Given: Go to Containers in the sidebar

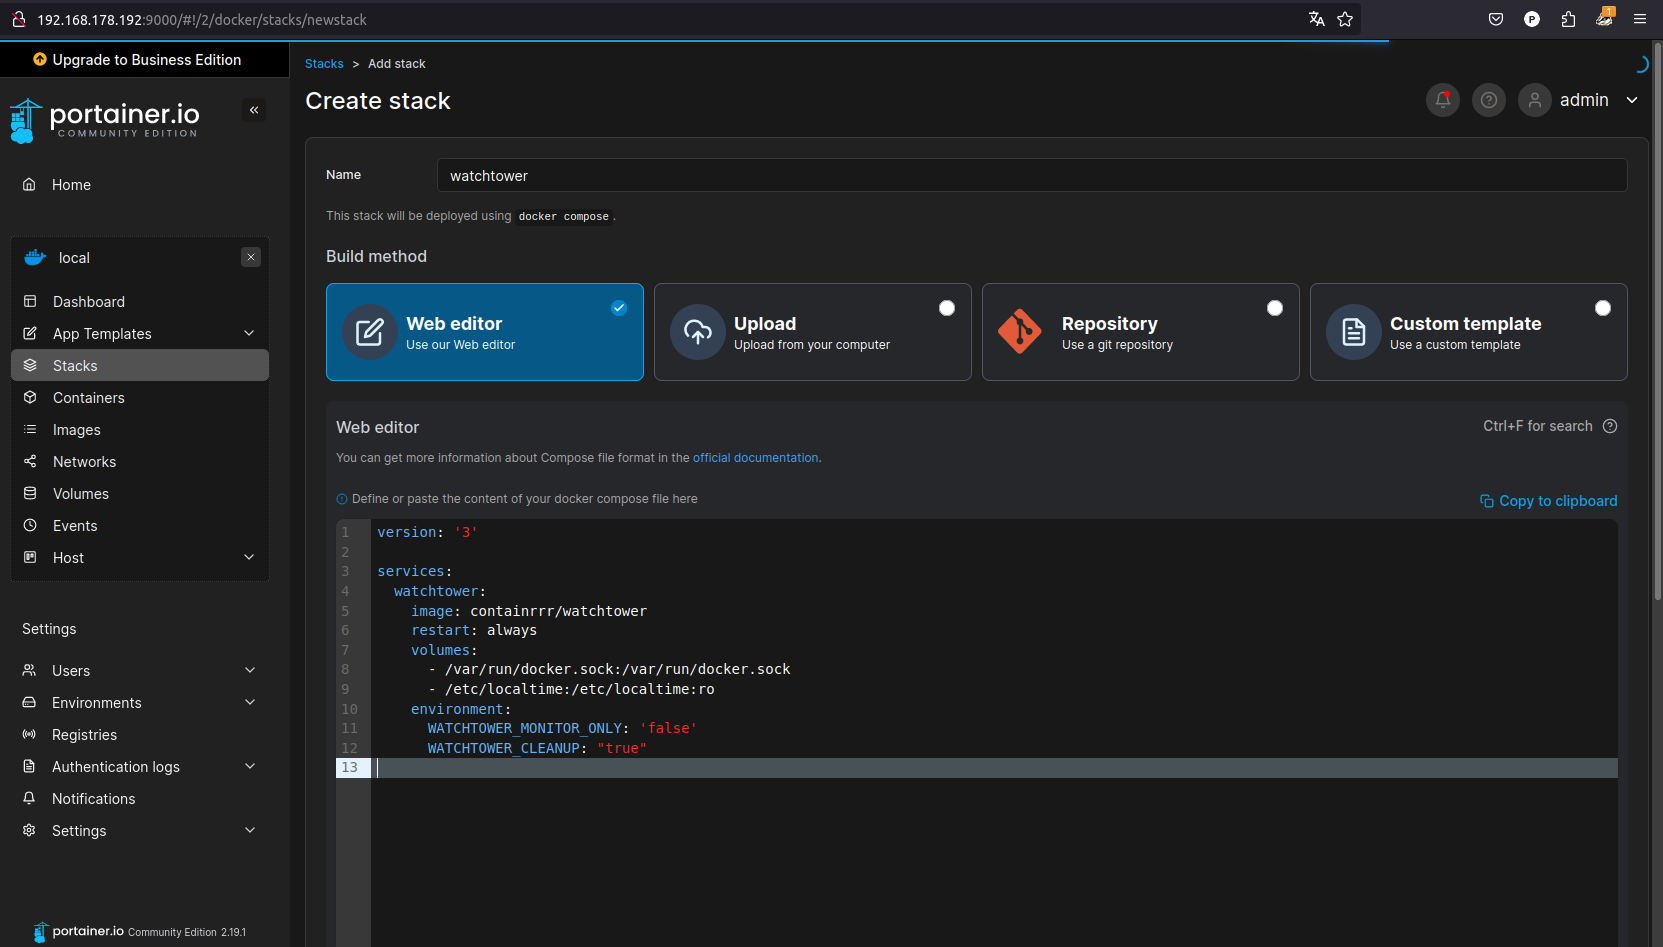Looking at the screenshot, I should pos(89,398).
